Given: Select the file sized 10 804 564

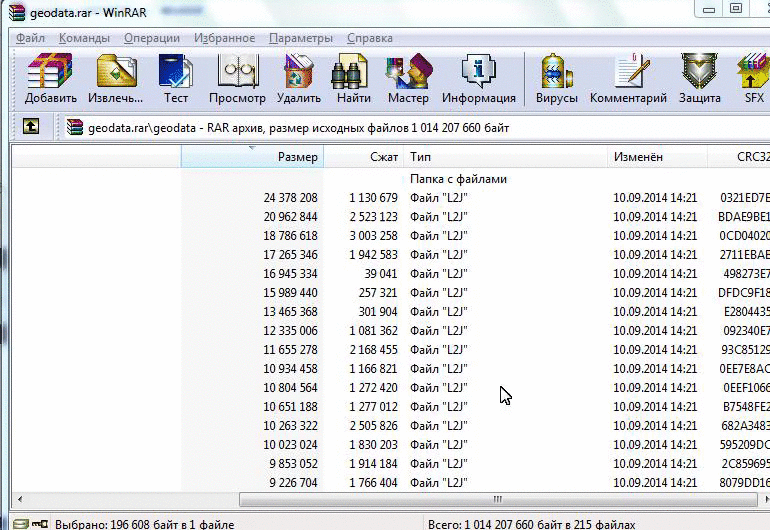Looking at the screenshot, I should pyautogui.click(x=391, y=388).
